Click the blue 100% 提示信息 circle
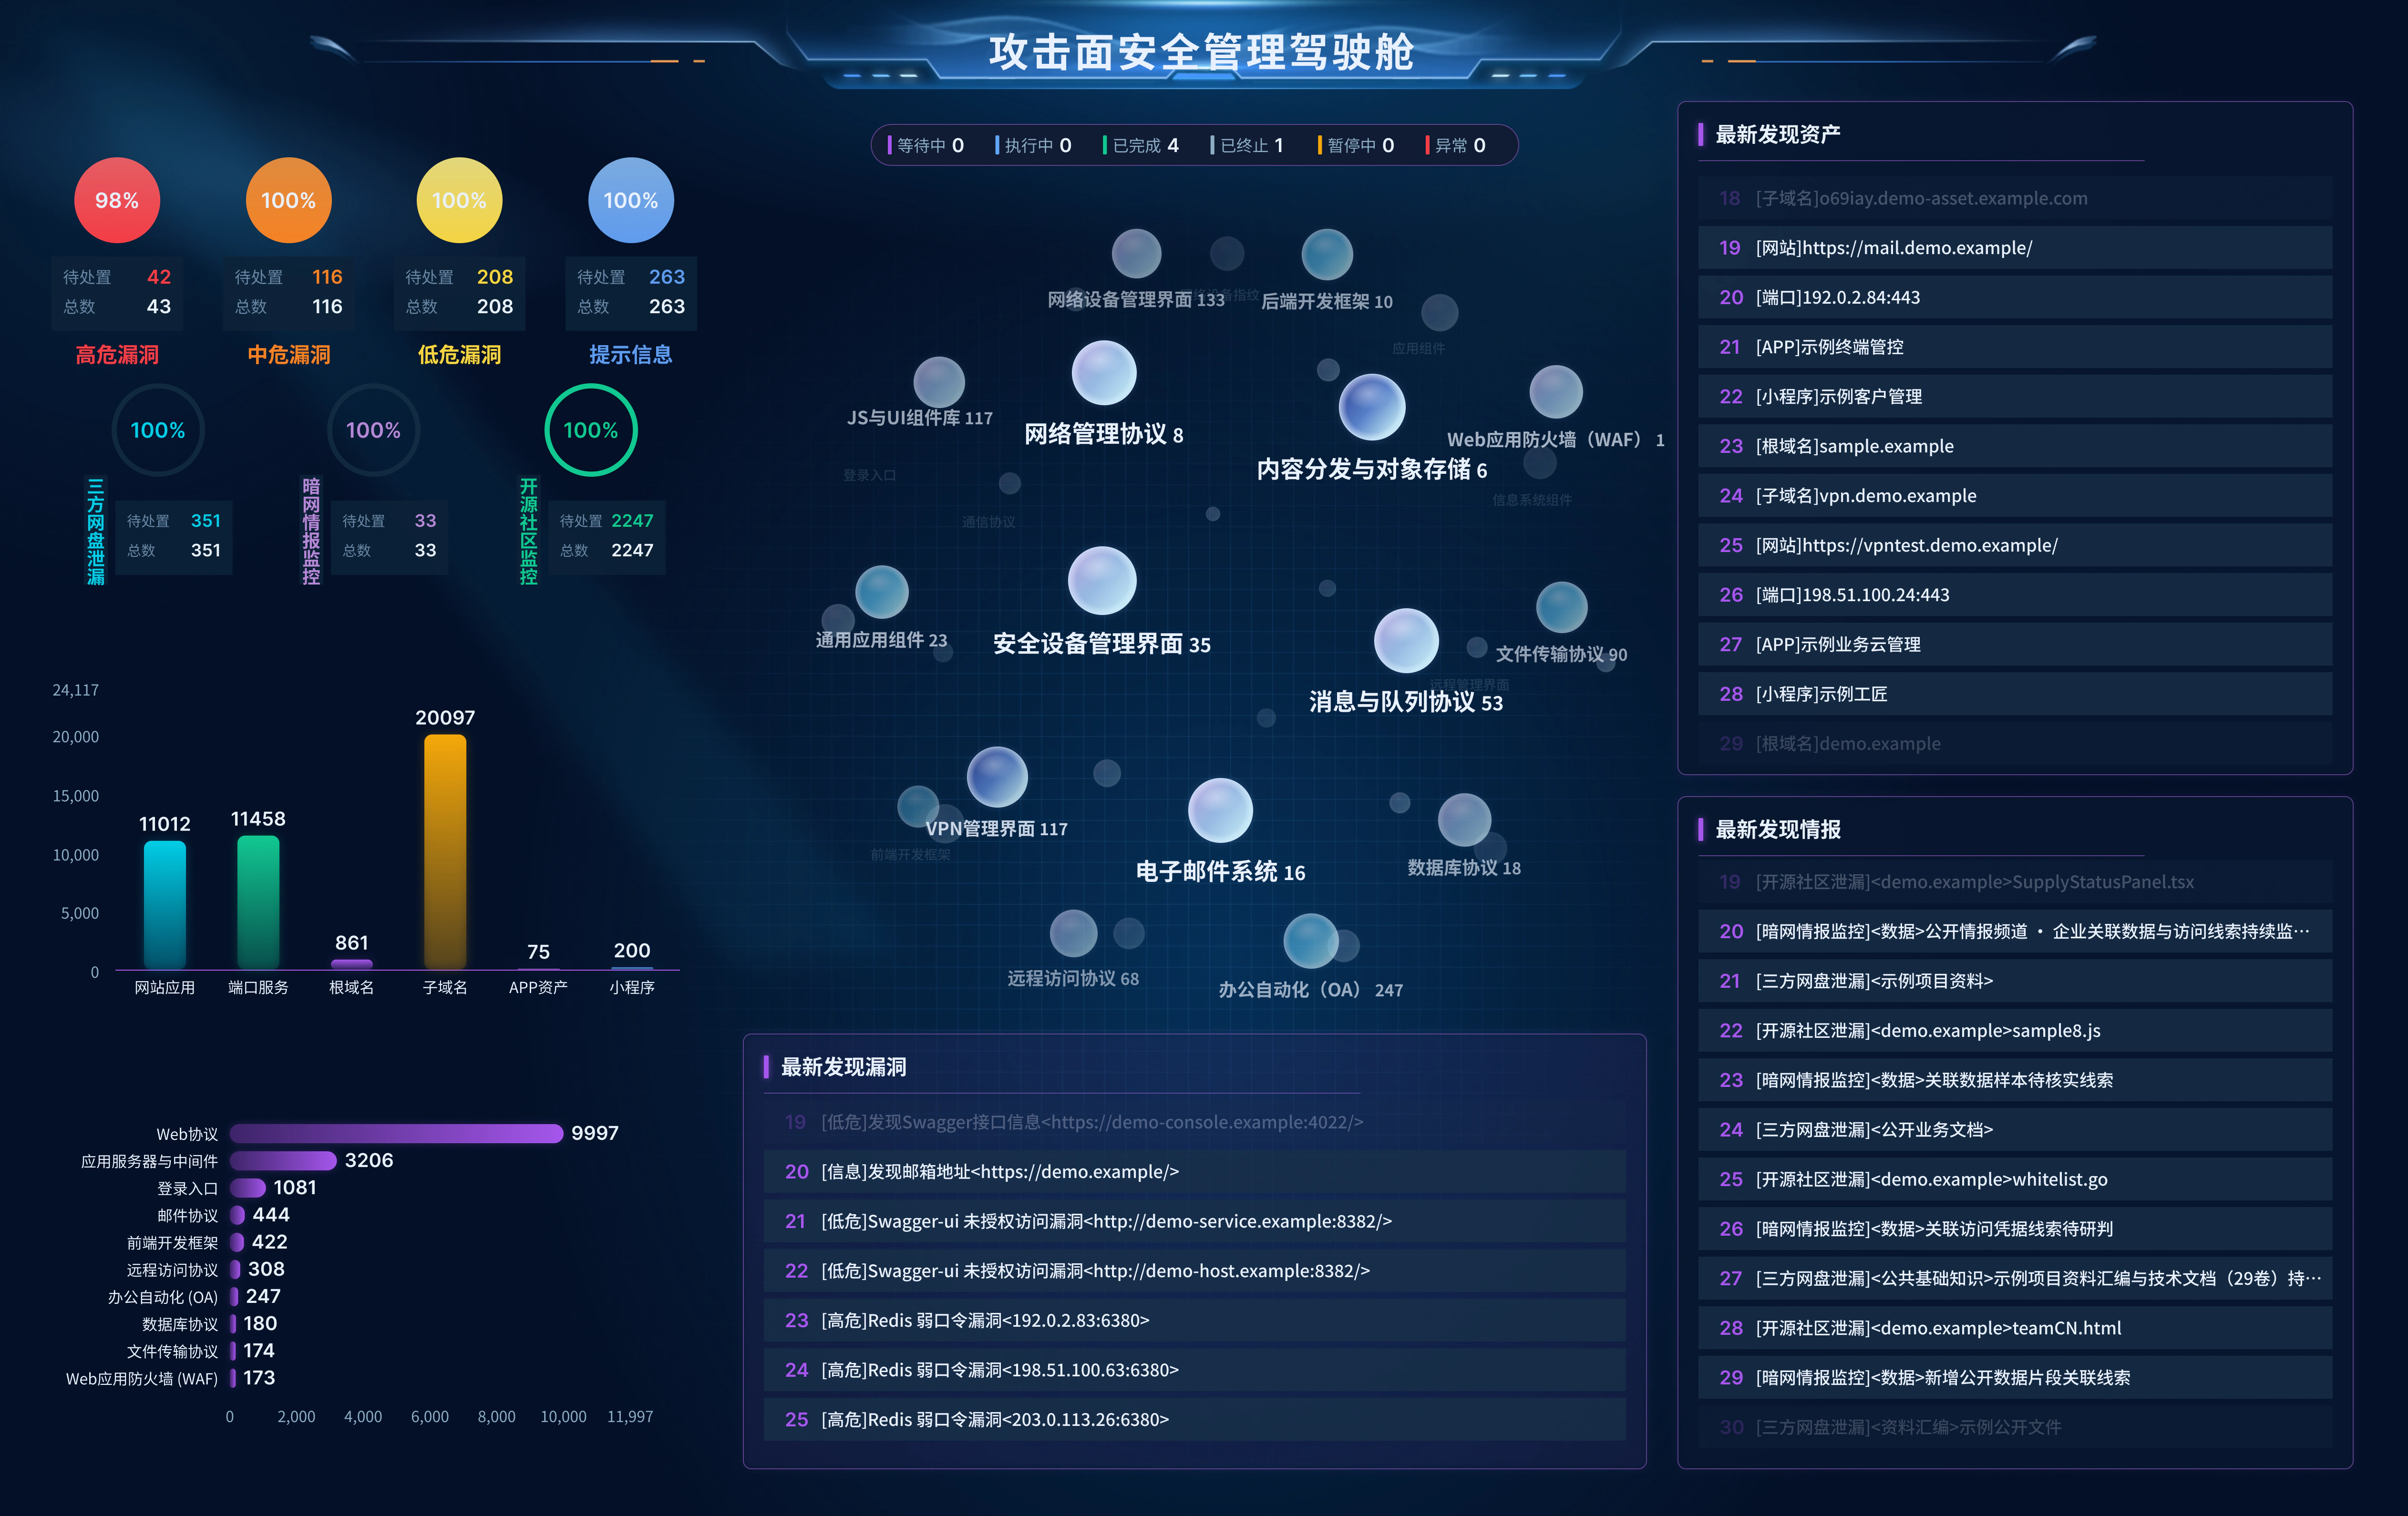 point(630,200)
